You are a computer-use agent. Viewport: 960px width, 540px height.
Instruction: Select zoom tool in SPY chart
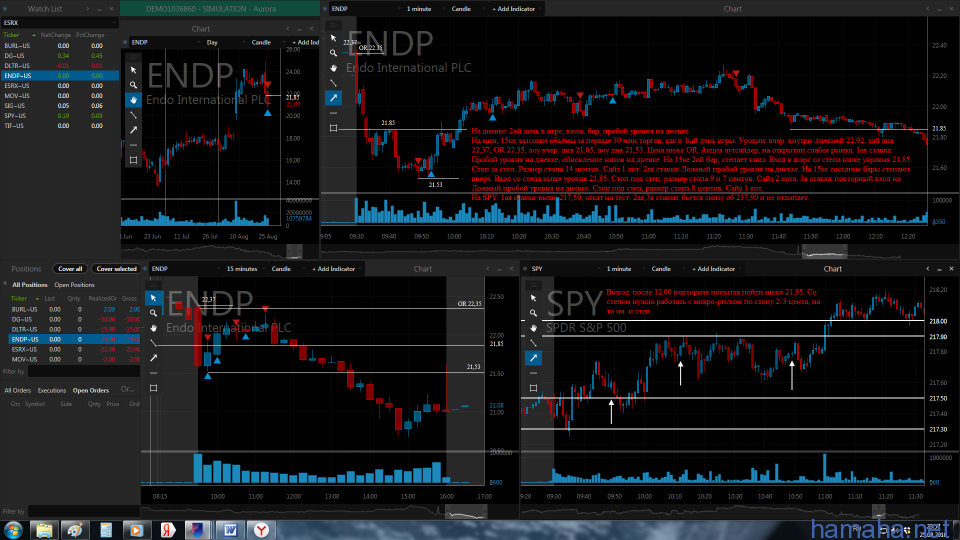tap(533, 313)
